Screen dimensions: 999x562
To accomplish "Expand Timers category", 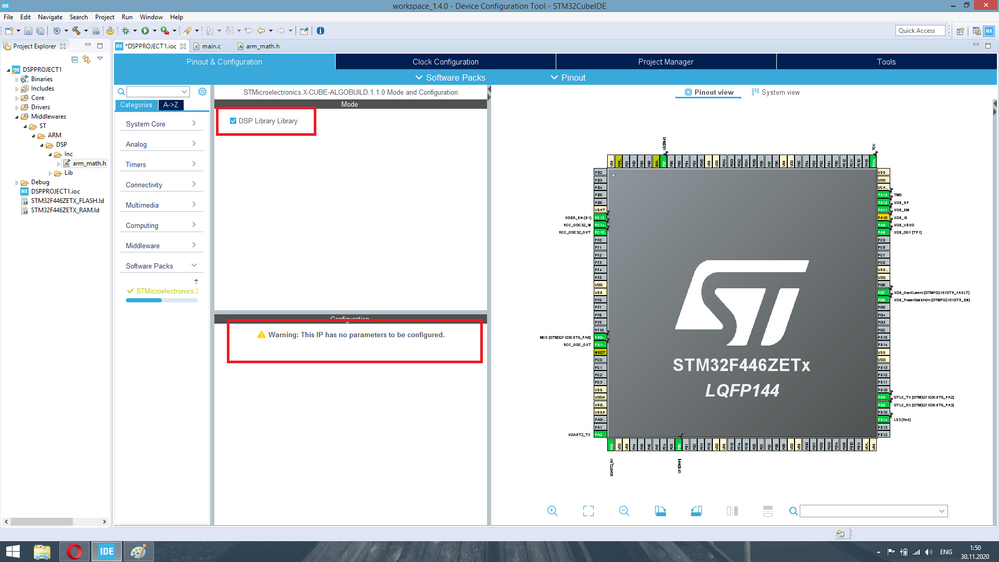I will 161,164.
